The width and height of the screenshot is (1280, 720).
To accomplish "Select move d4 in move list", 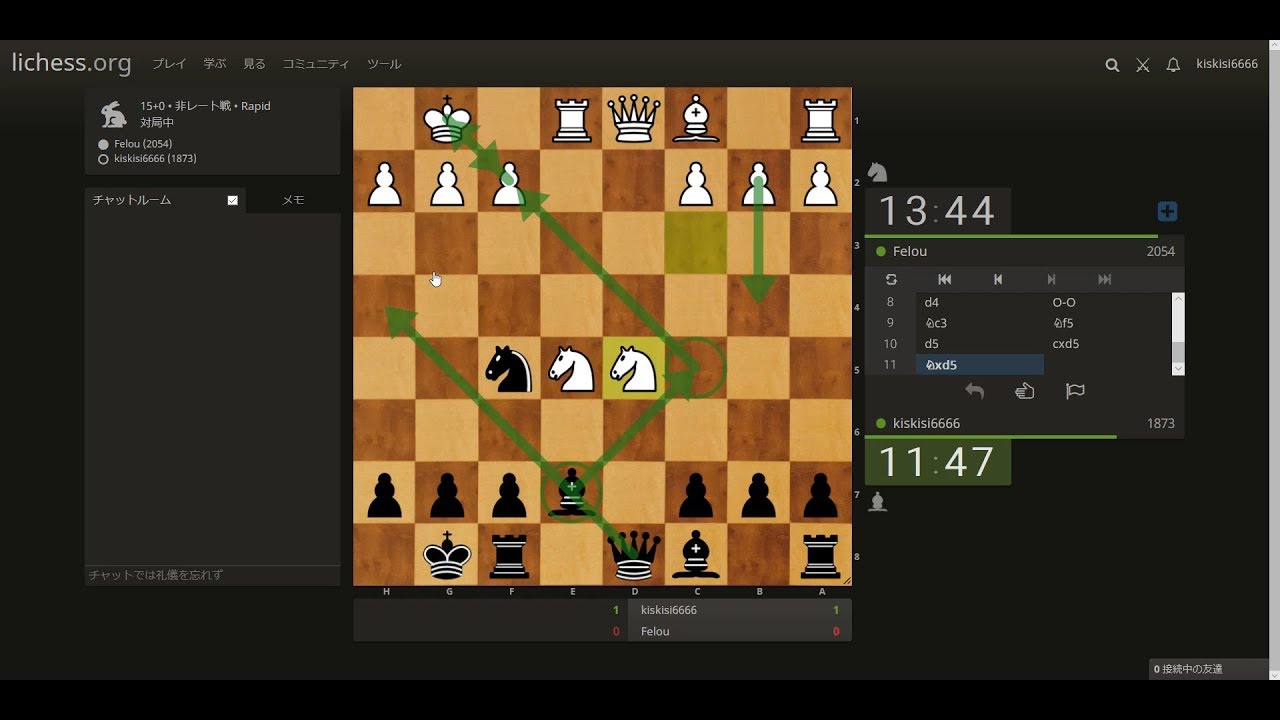I will tap(980, 302).
